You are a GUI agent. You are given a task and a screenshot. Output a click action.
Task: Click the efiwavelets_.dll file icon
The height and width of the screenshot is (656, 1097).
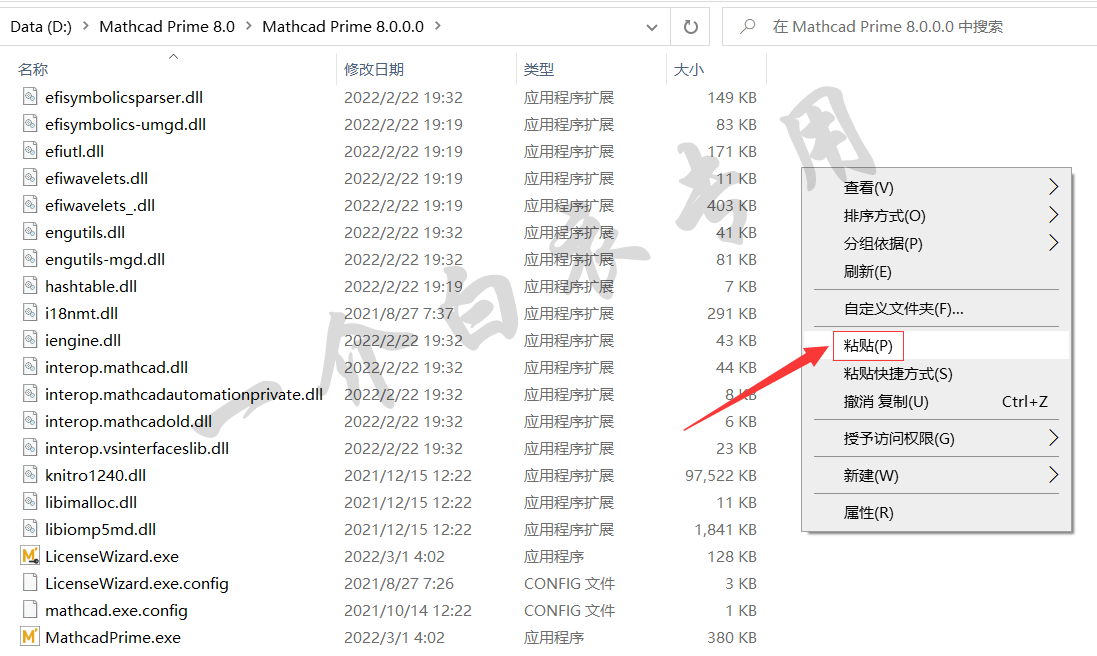pyautogui.click(x=30, y=205)
